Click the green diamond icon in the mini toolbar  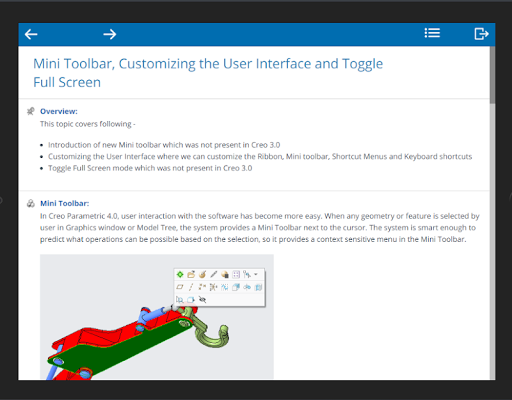click(x=180, y=274)
